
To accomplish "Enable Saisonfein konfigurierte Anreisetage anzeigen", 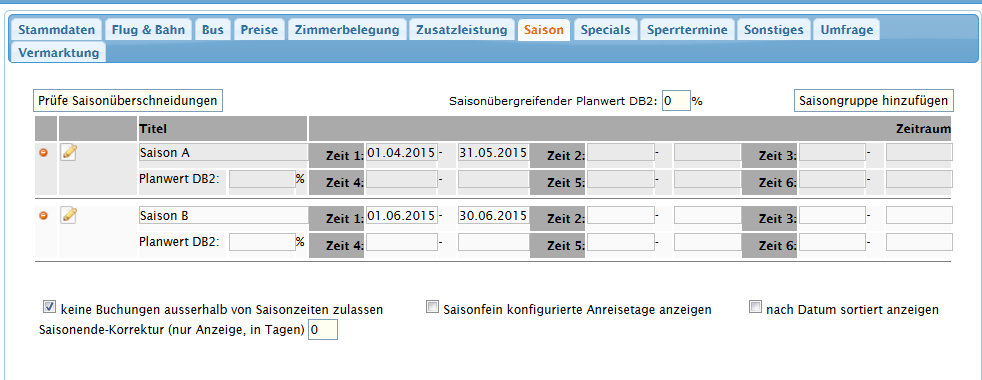I will coord(432,307).
